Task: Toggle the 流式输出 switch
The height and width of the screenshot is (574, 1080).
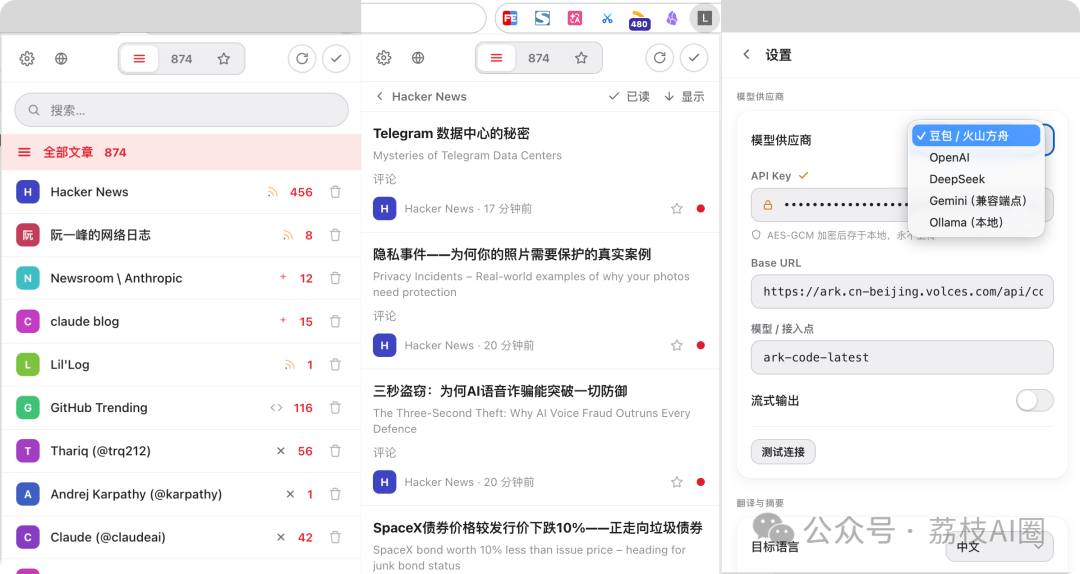Action: pyautogui.click(x=1035, y=400)
